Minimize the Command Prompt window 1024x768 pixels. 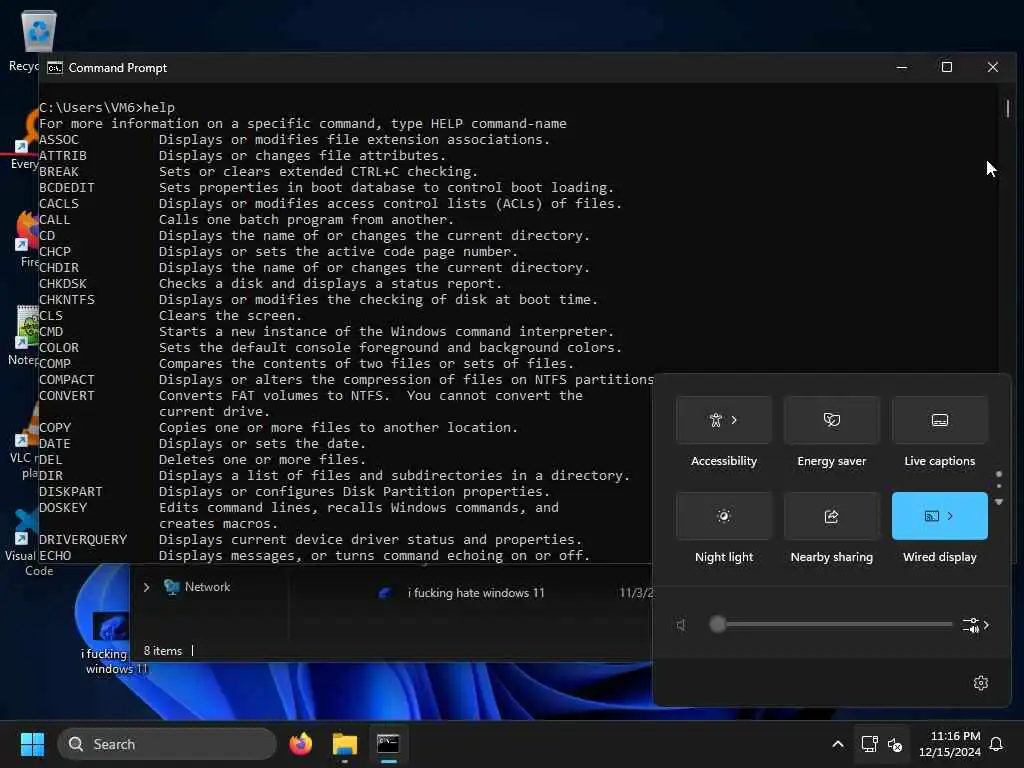tap(901, 67)
